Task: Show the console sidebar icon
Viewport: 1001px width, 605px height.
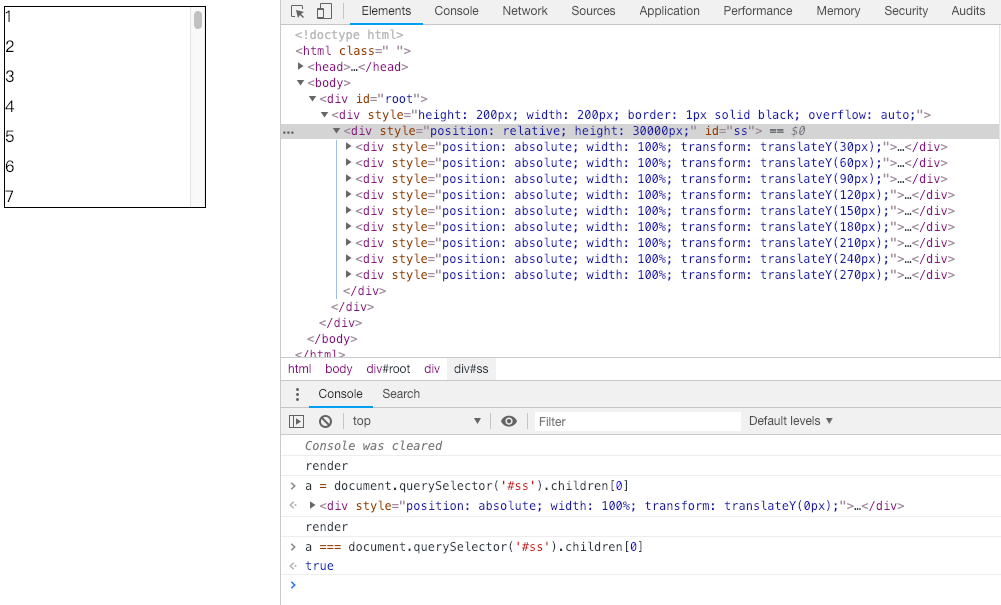Action: click(x=296, y=421)
